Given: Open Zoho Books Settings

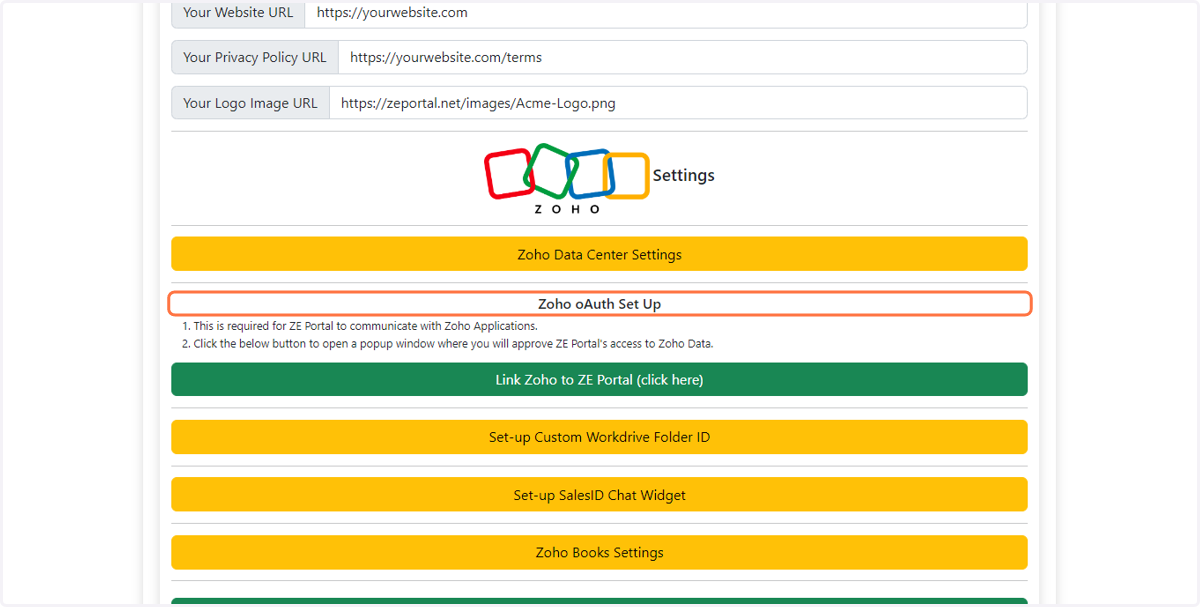Looking at the screenshot, I should 599,553.
